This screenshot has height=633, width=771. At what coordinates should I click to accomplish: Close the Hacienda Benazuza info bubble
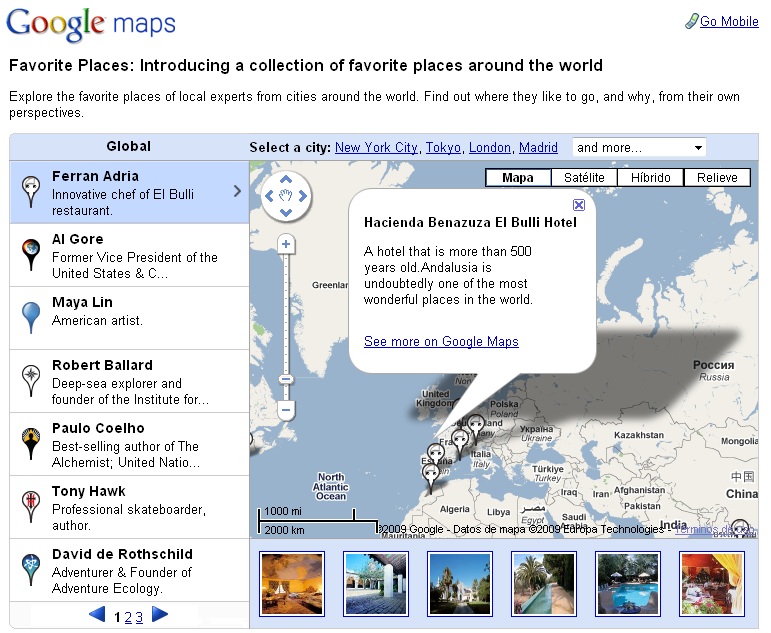pyautogui.click(x=579, y=204)
